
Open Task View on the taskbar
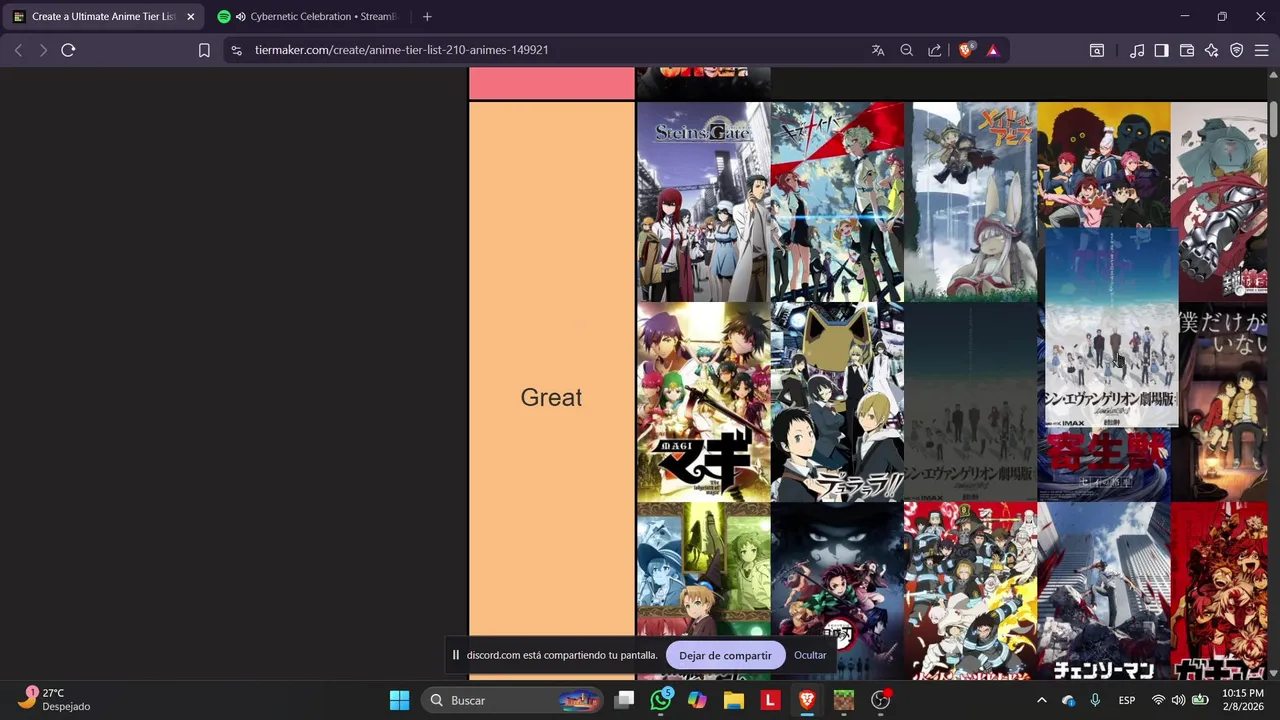point(624,700)
